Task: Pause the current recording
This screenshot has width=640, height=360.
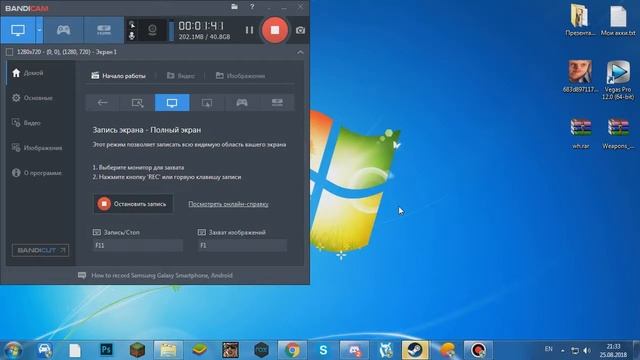Action: [x=249, y=30]
